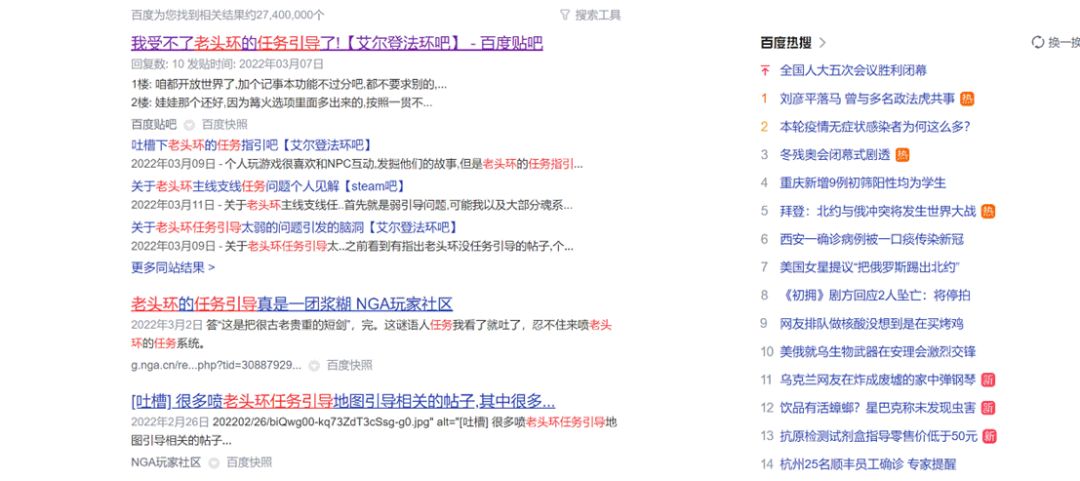Click rank number 10 in hot list

[x=767, y=352]
